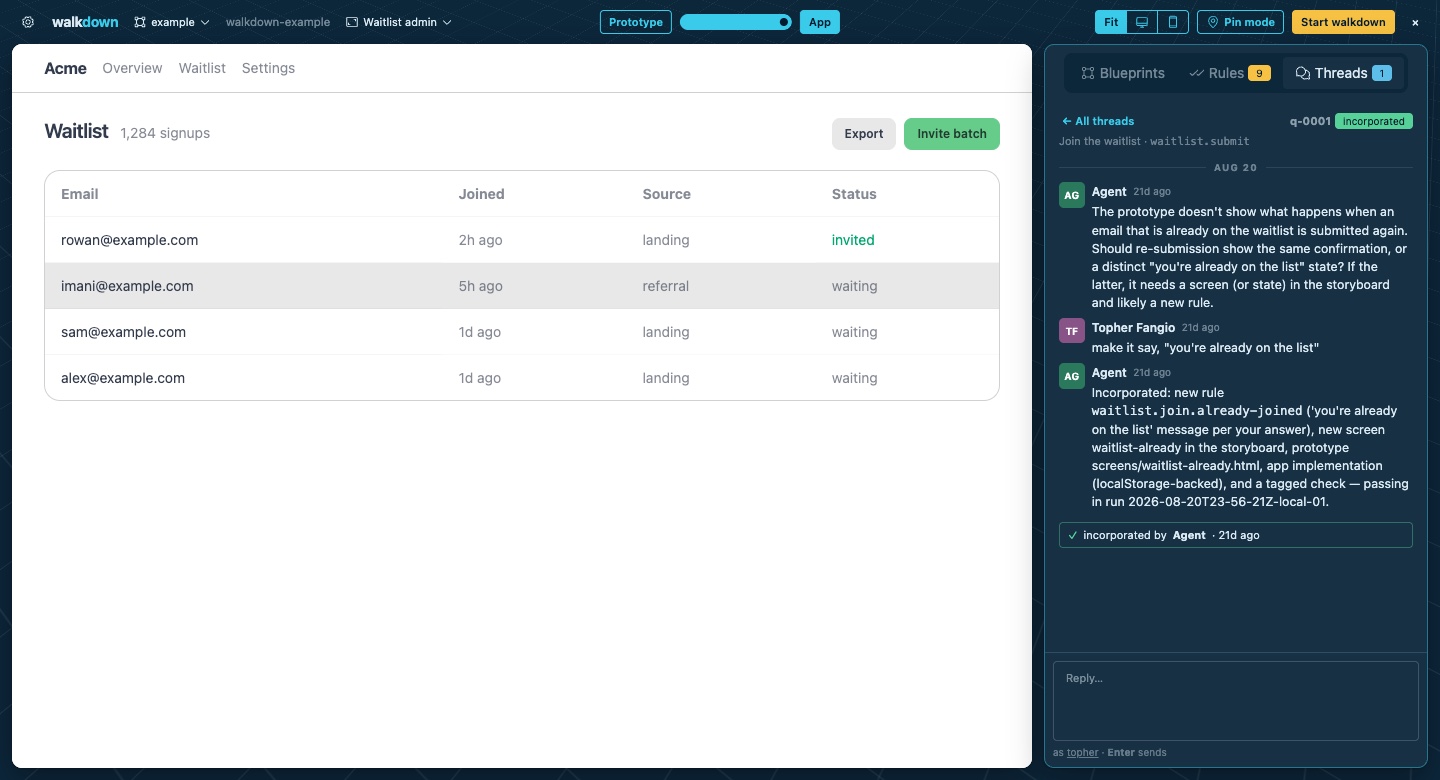Click the walkdown-example breadcrumb text
The height and width of the screenshot is (780, 1440).
[278, 22]
